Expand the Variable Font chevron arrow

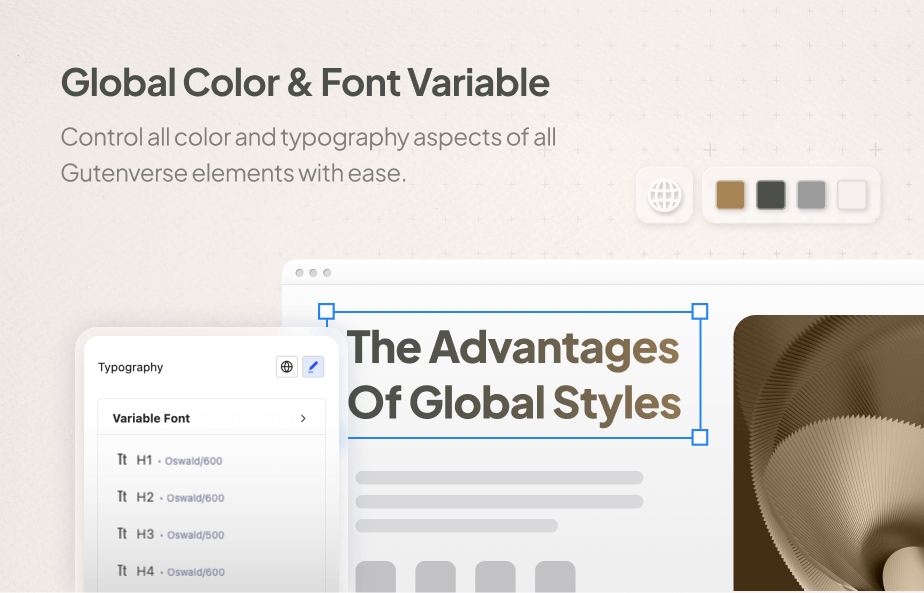pos(303,418)
